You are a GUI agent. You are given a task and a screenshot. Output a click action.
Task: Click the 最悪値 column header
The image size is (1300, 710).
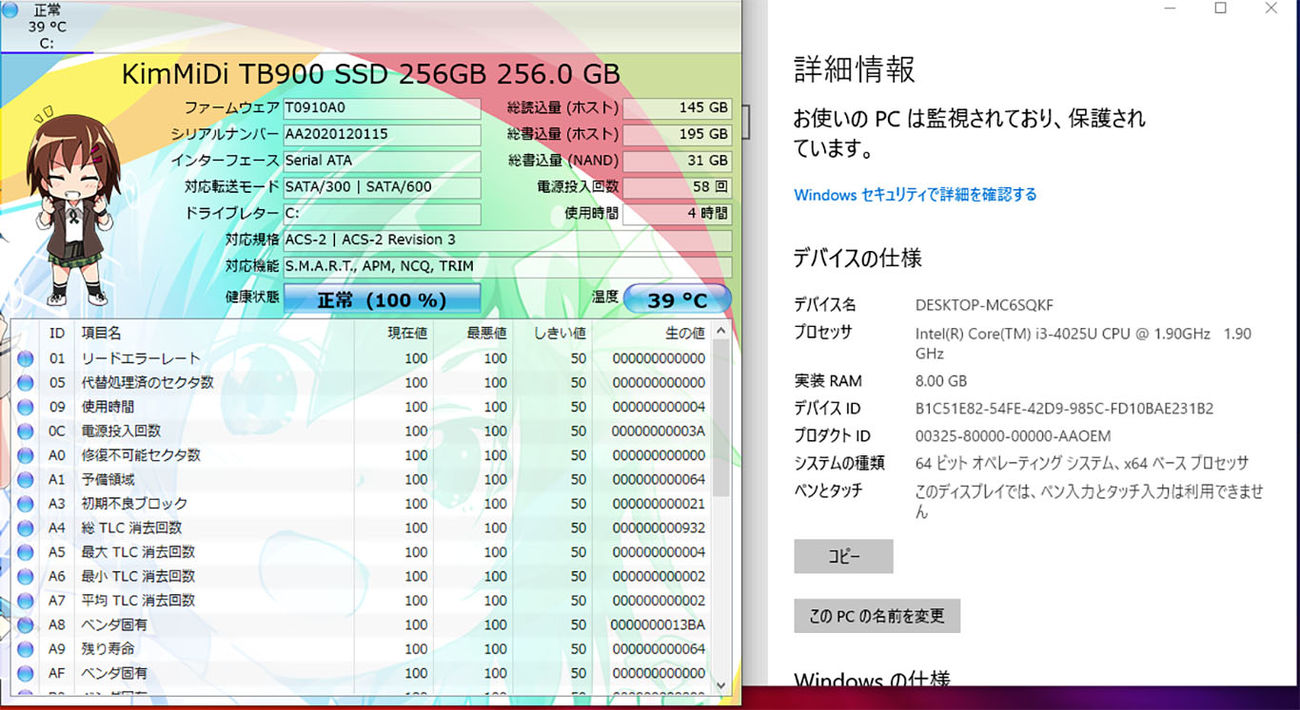(473, 333)
